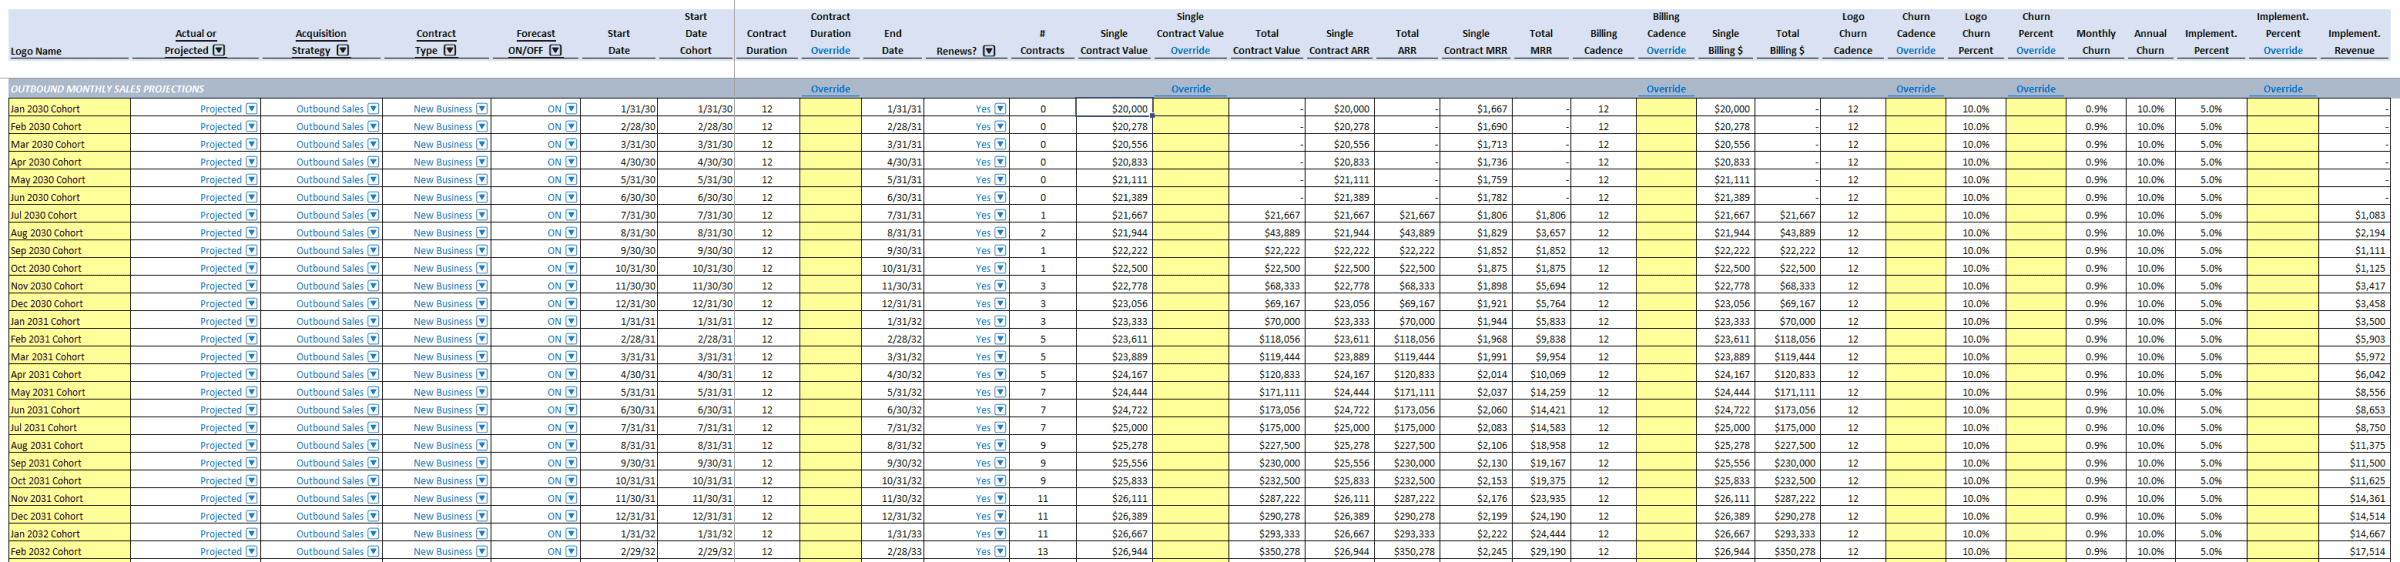Select yellow Churn Cadence Override cell for Apr 2030 Cohort
The height and width of the screenshot is (562, 2400).
click(1916, 162)
